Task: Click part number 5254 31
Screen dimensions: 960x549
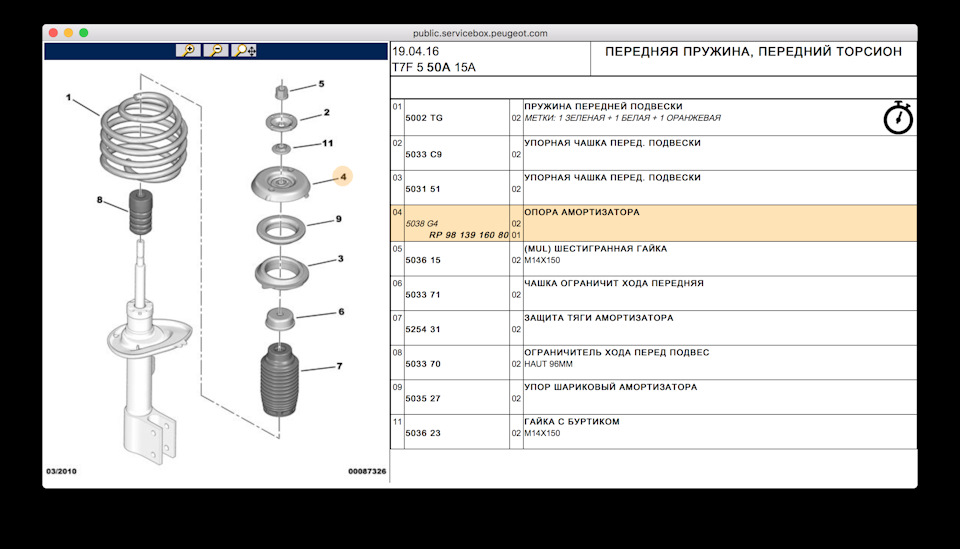Action: point(422,329)
